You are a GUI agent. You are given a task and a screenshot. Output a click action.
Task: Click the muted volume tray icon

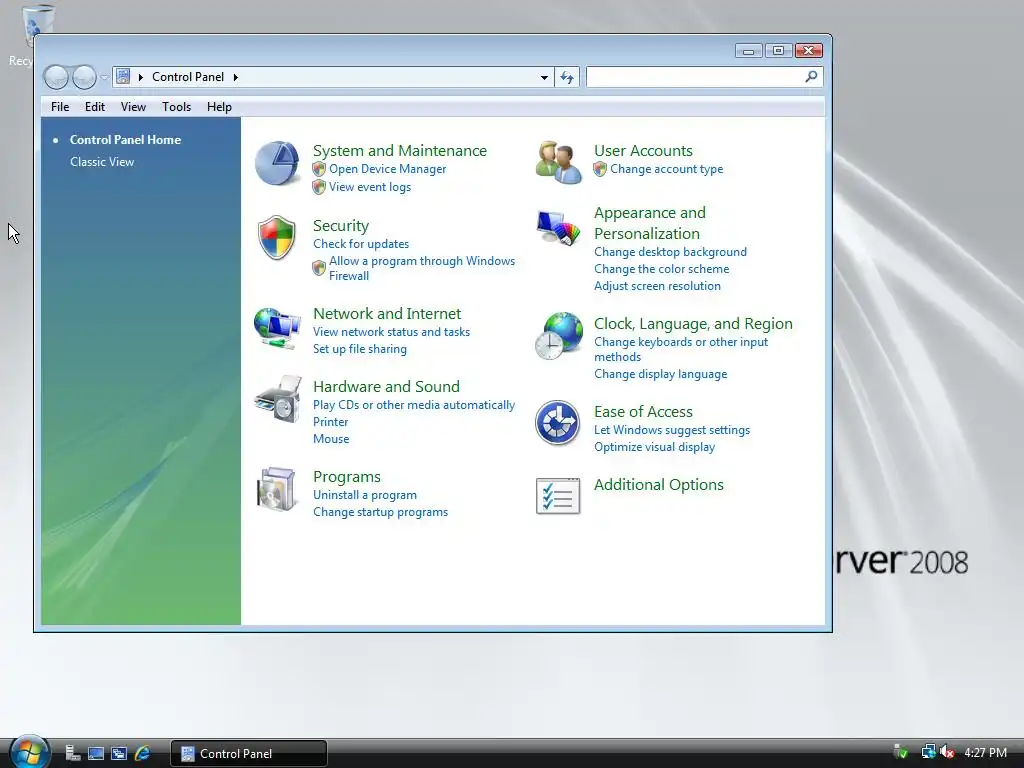[x=947, y=752]
